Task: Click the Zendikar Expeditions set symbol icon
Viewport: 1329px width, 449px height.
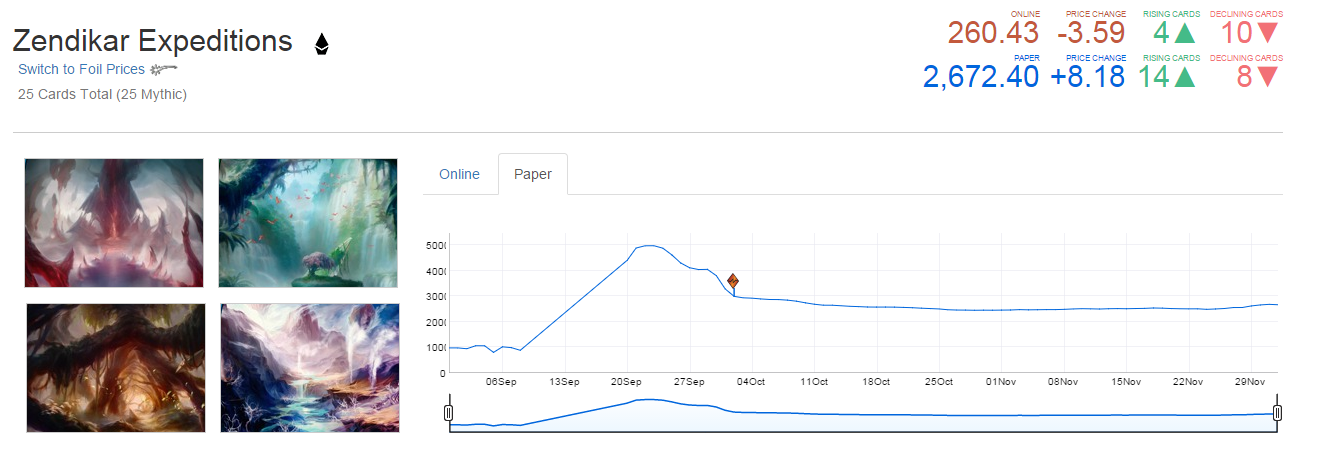Action: click(321, 44)
